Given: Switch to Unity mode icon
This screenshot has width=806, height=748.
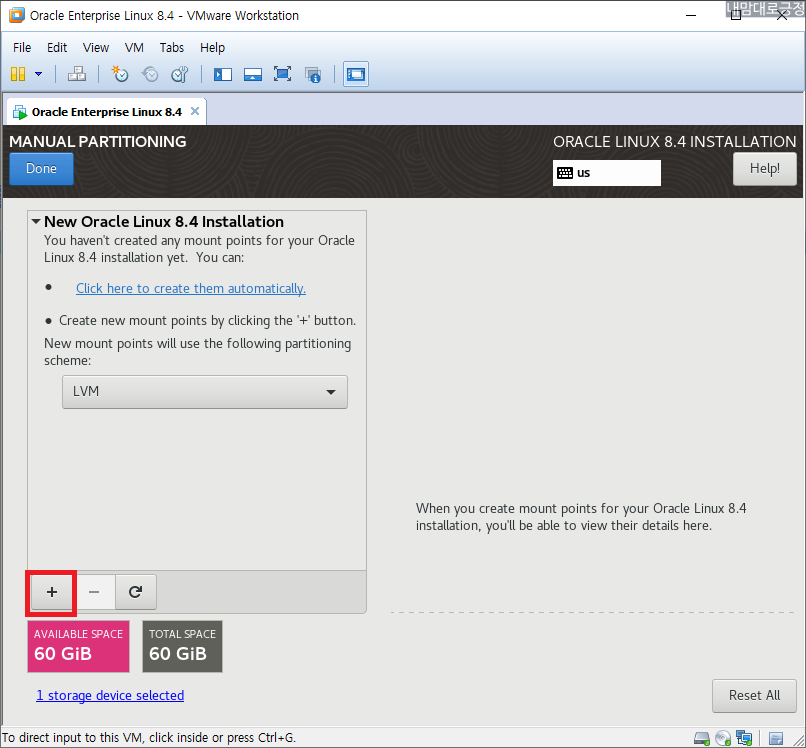Looking at the screenshot, I should [313, 75].
